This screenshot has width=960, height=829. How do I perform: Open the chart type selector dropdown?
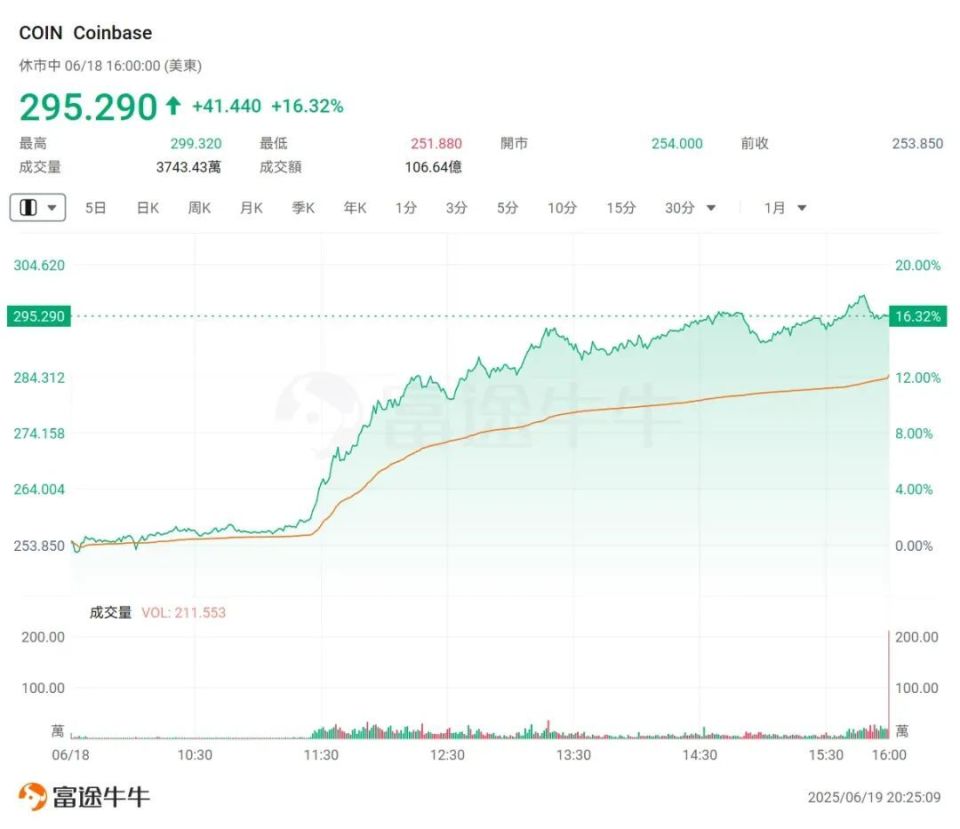38,207
